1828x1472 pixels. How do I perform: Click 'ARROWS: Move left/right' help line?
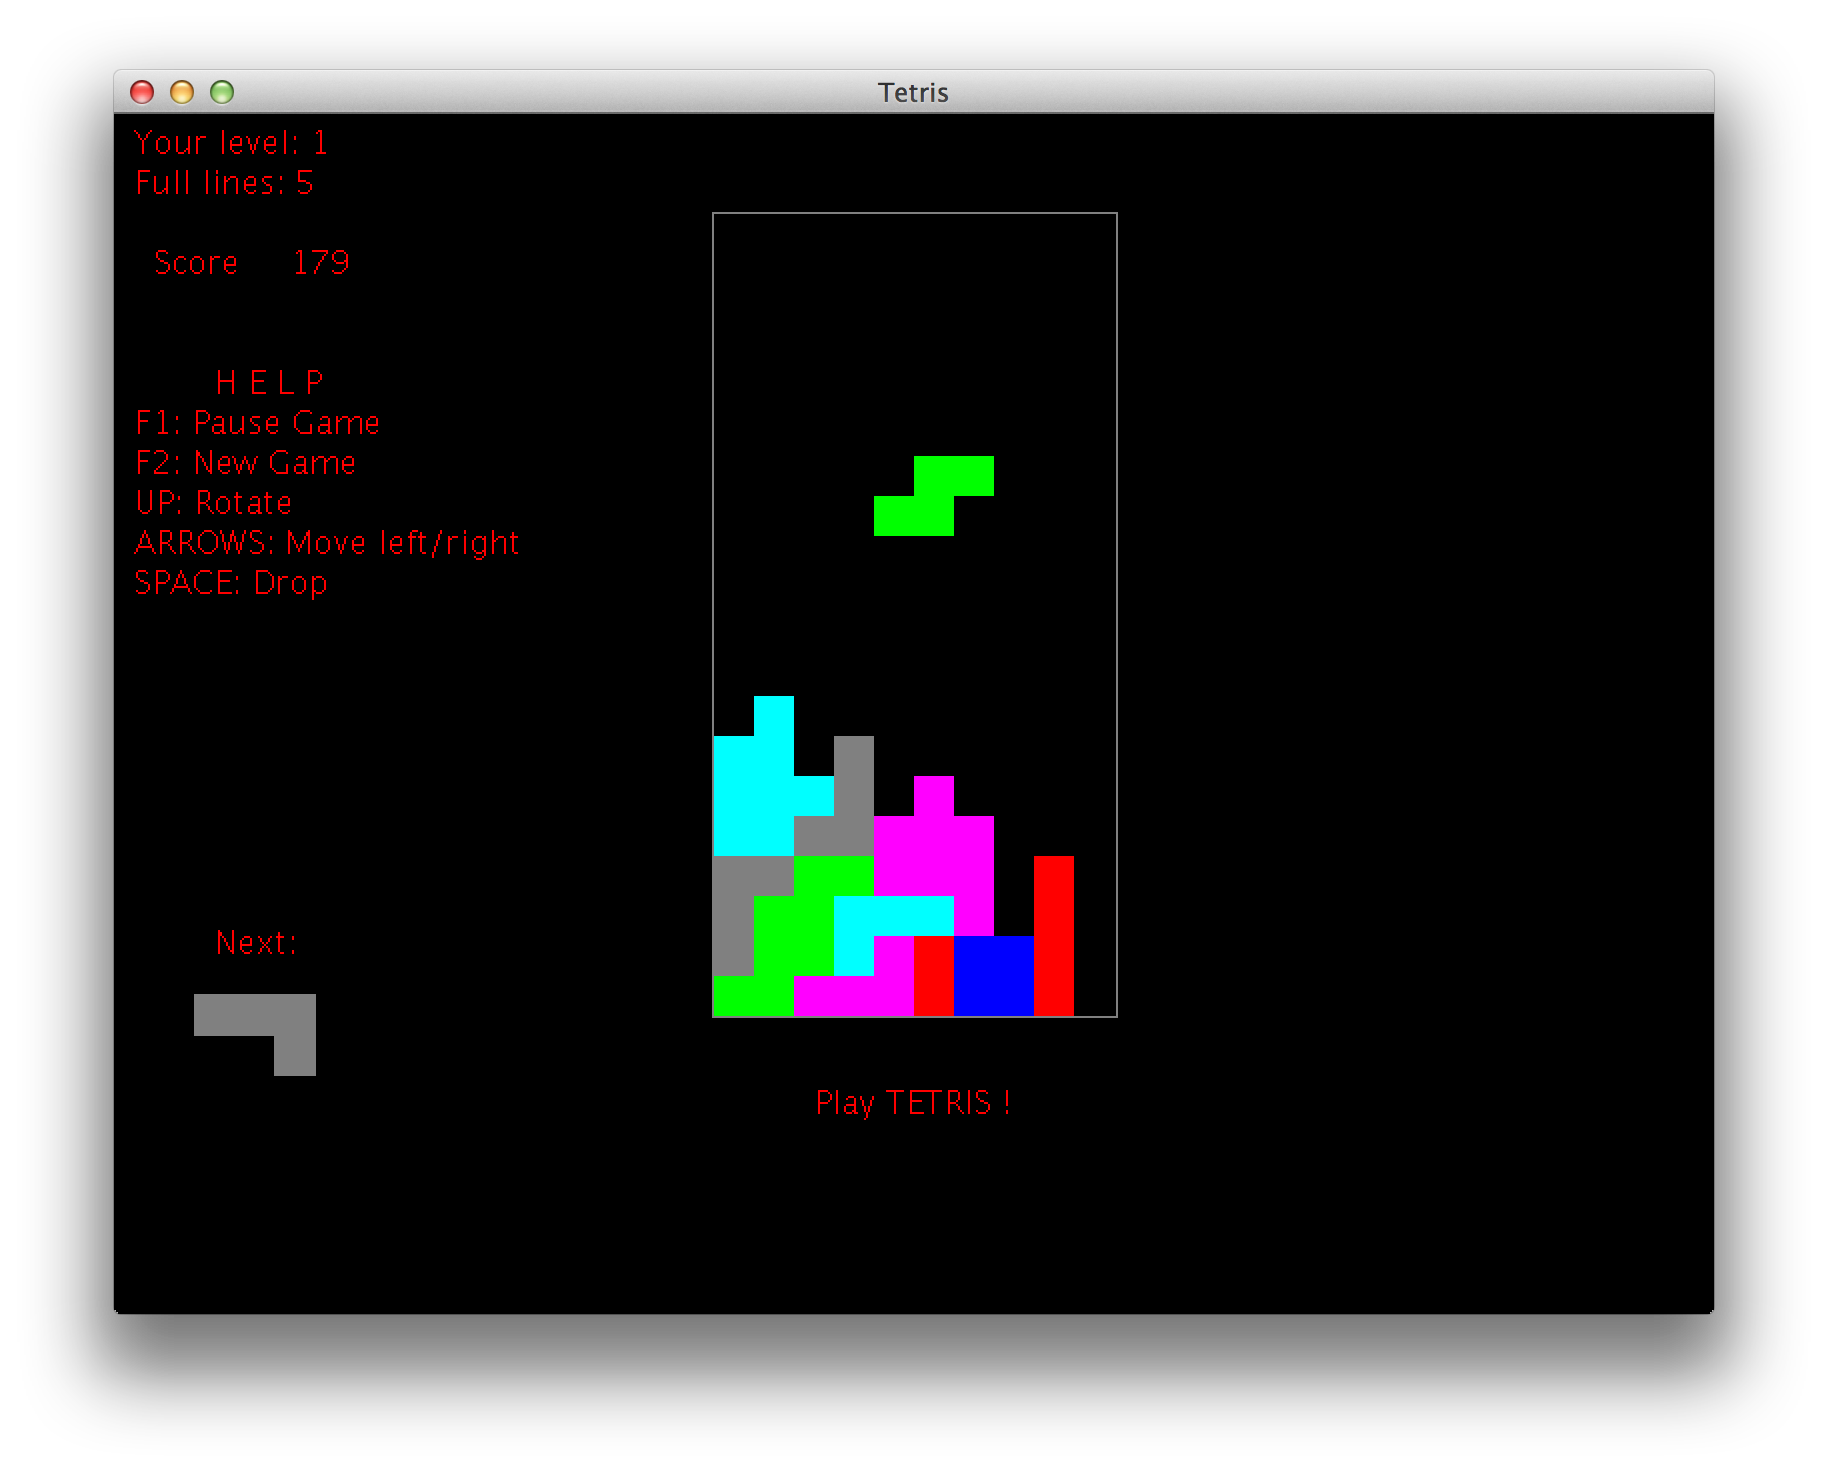pyautogui.click(x=327, y=543)
